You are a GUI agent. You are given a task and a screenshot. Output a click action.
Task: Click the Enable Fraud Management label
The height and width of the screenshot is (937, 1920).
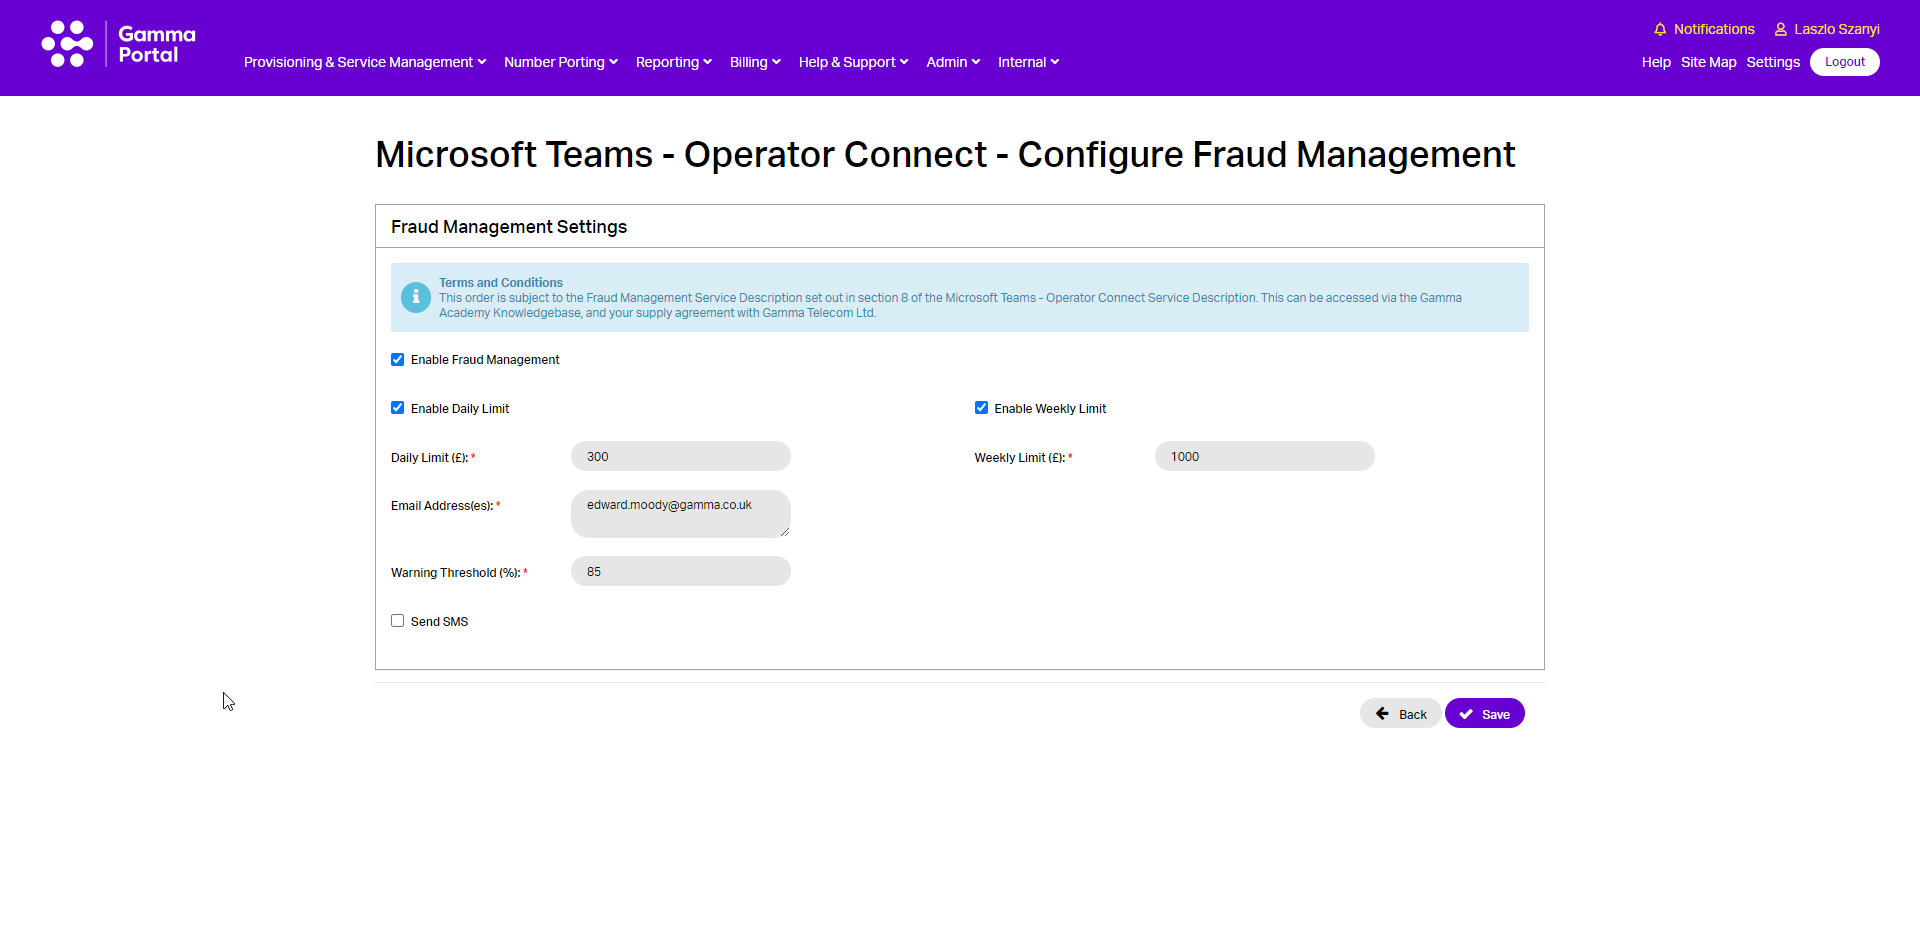pyautogui.click(x=485, y=360)
